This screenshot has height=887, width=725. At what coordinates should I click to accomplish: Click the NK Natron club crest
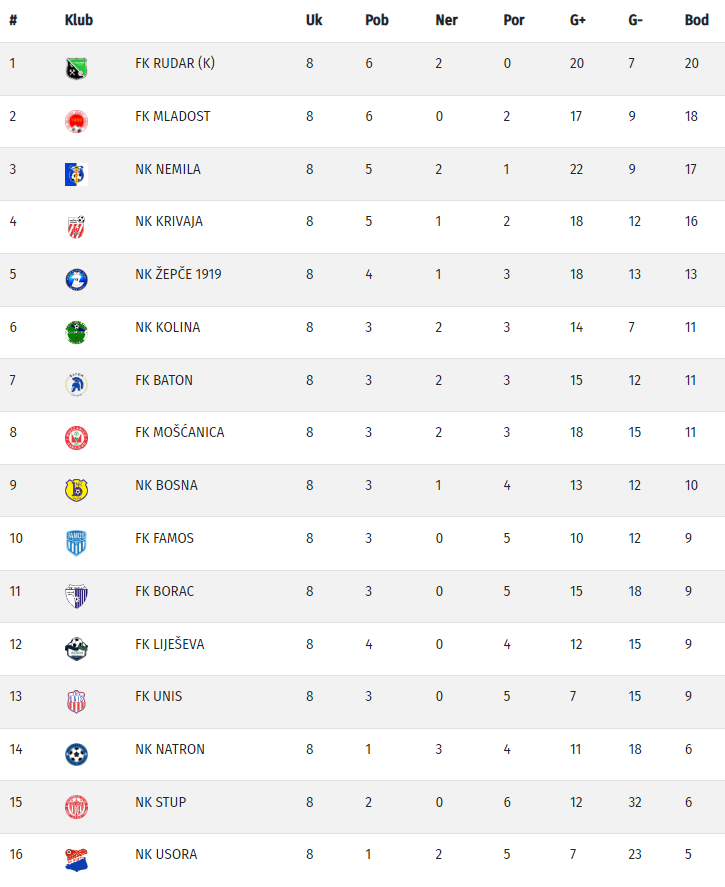pyautogui.click(x=76, y=754)
